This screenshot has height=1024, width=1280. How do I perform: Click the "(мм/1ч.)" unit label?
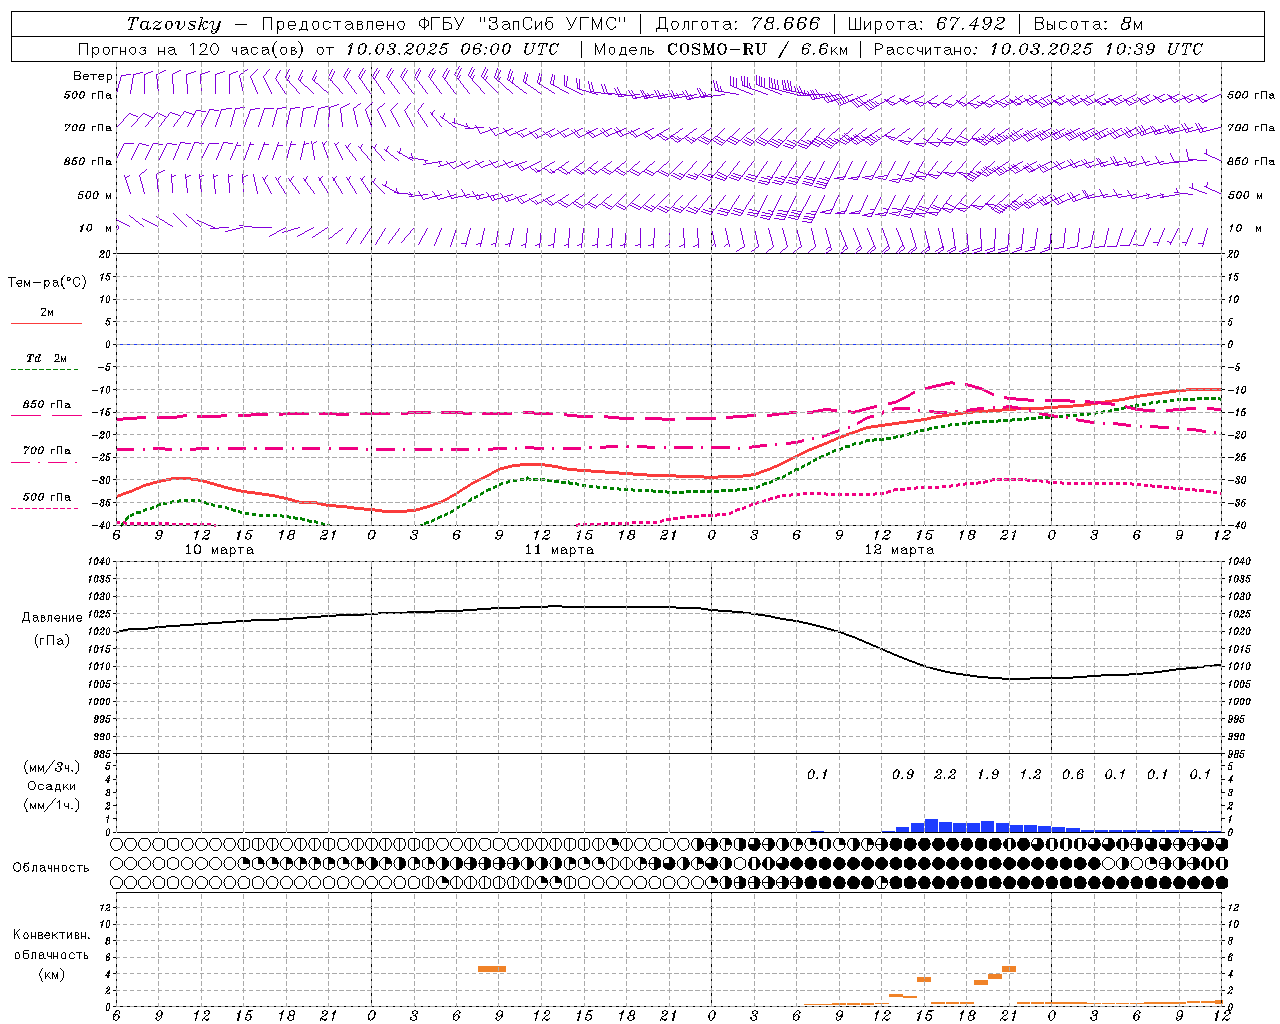pos(52,805)
